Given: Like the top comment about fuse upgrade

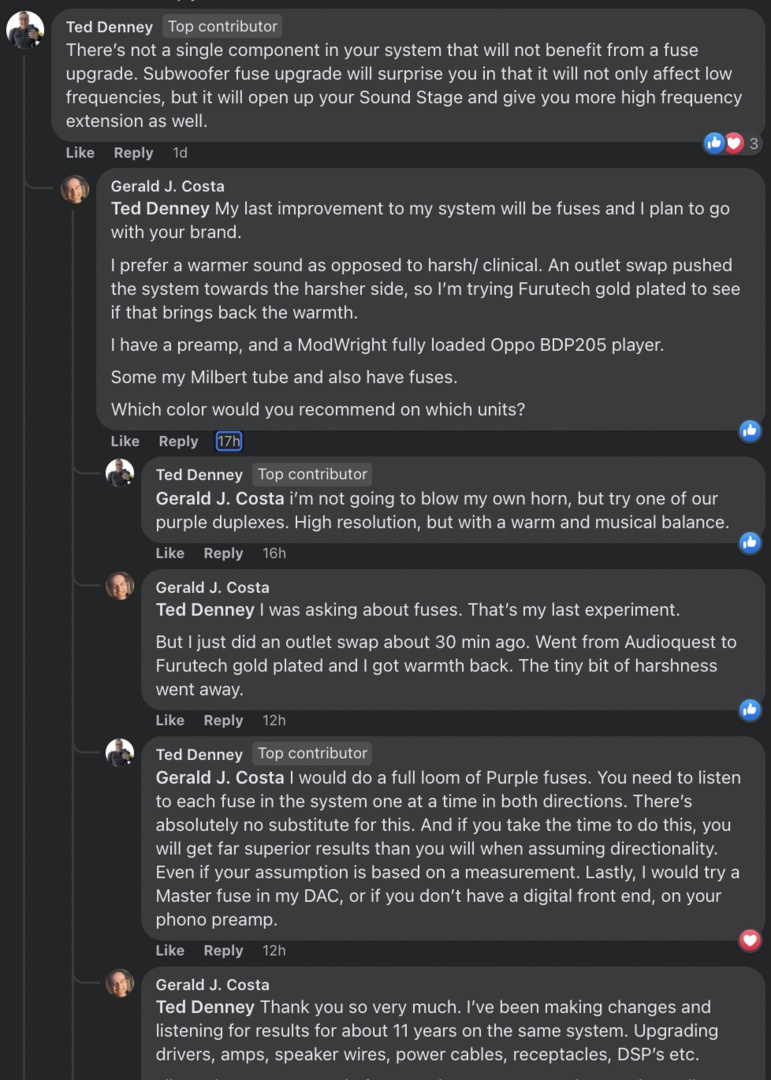Looking at the screenshot, I should coord(80,153).
